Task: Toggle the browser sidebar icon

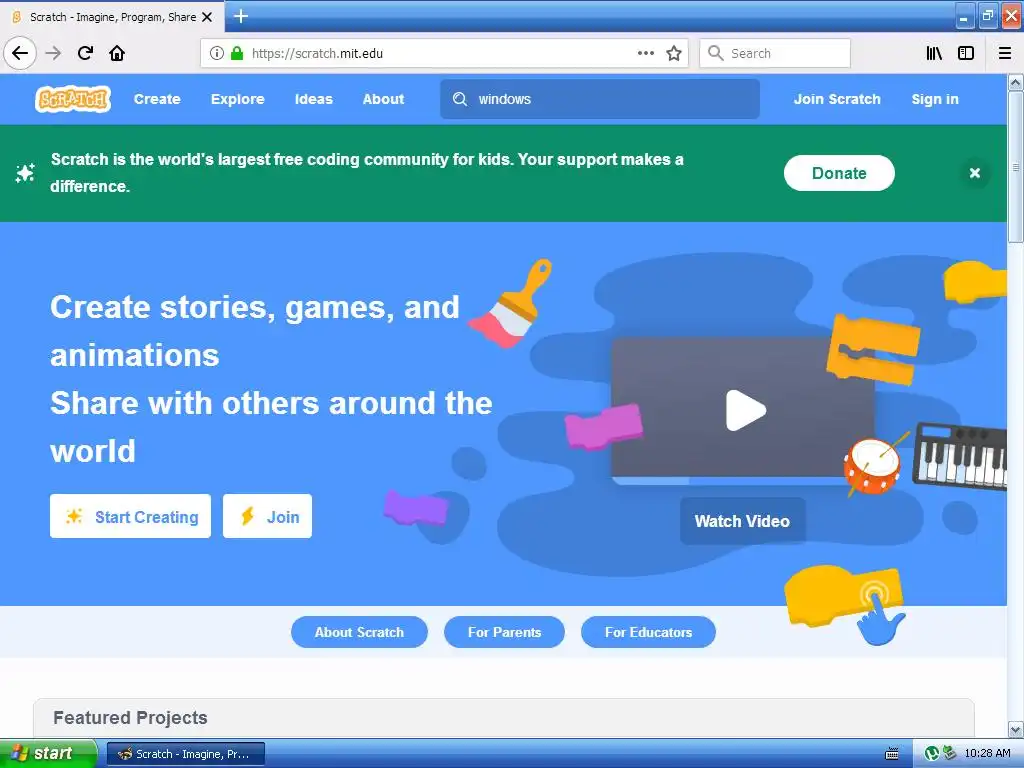Action: pyautogui.click(x=966, y=53)
